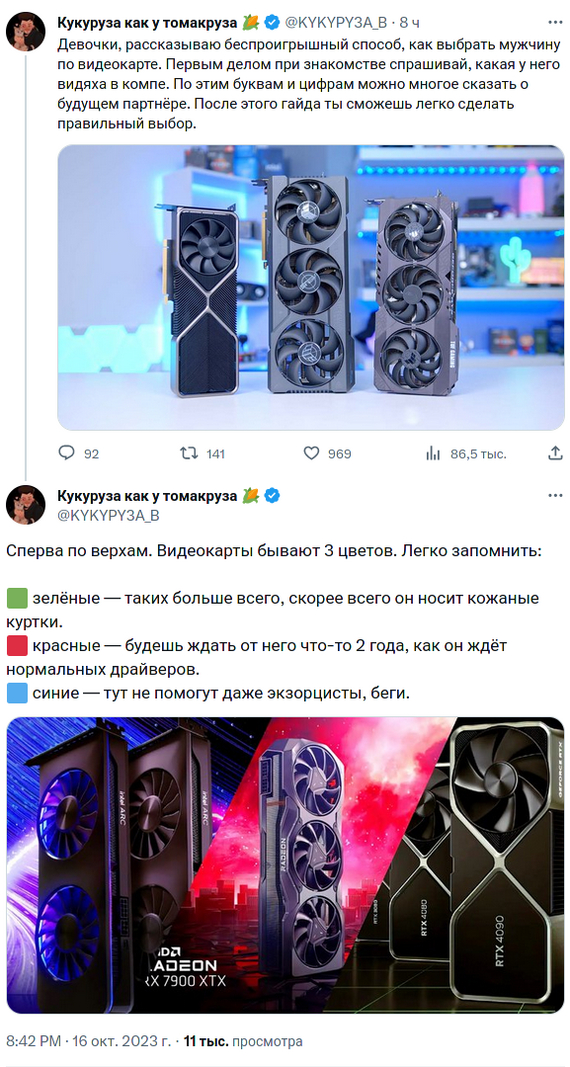This screenshot has width=570, height=1067.
Task: Open profile avatar of the second tweet
Action: 25,505
